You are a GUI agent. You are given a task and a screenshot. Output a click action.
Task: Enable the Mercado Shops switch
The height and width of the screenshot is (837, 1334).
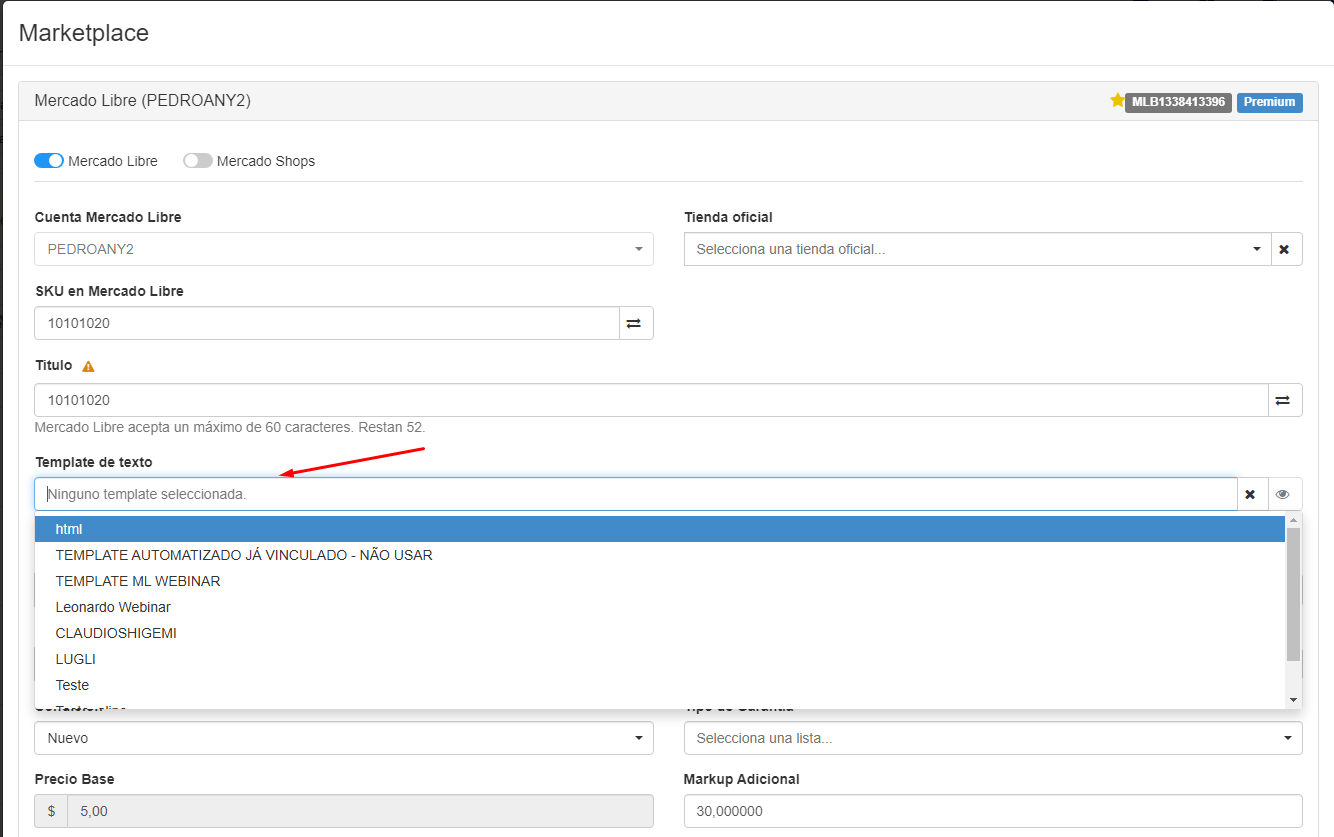(x=198, y=161)
